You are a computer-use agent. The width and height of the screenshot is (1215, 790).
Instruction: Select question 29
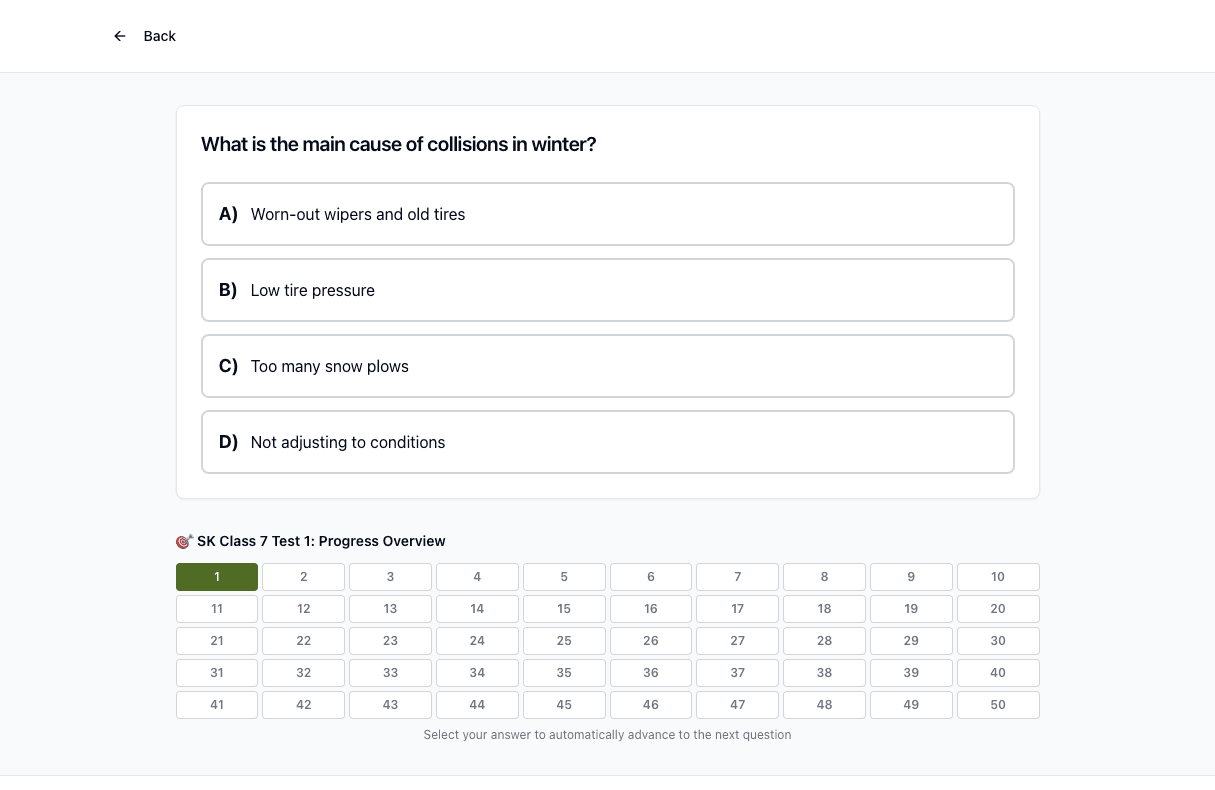coord(911,641)
